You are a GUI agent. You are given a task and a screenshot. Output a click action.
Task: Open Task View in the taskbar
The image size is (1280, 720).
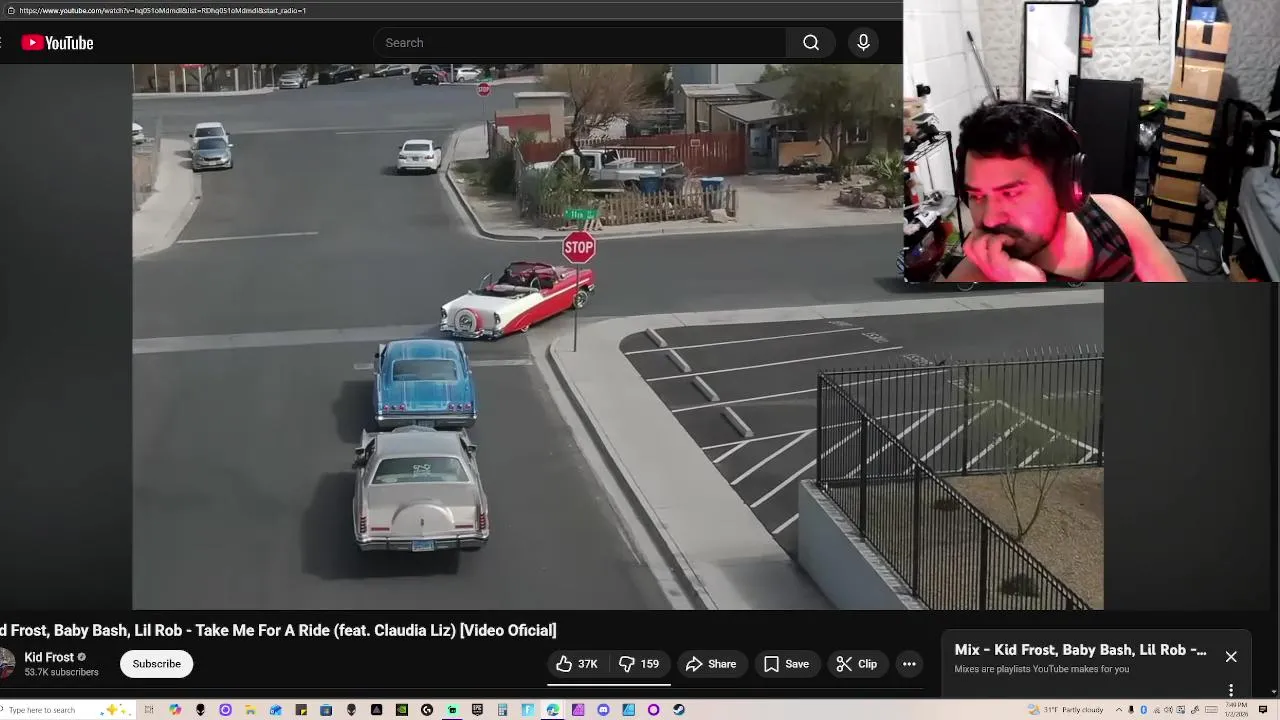[x=149, y=710]
